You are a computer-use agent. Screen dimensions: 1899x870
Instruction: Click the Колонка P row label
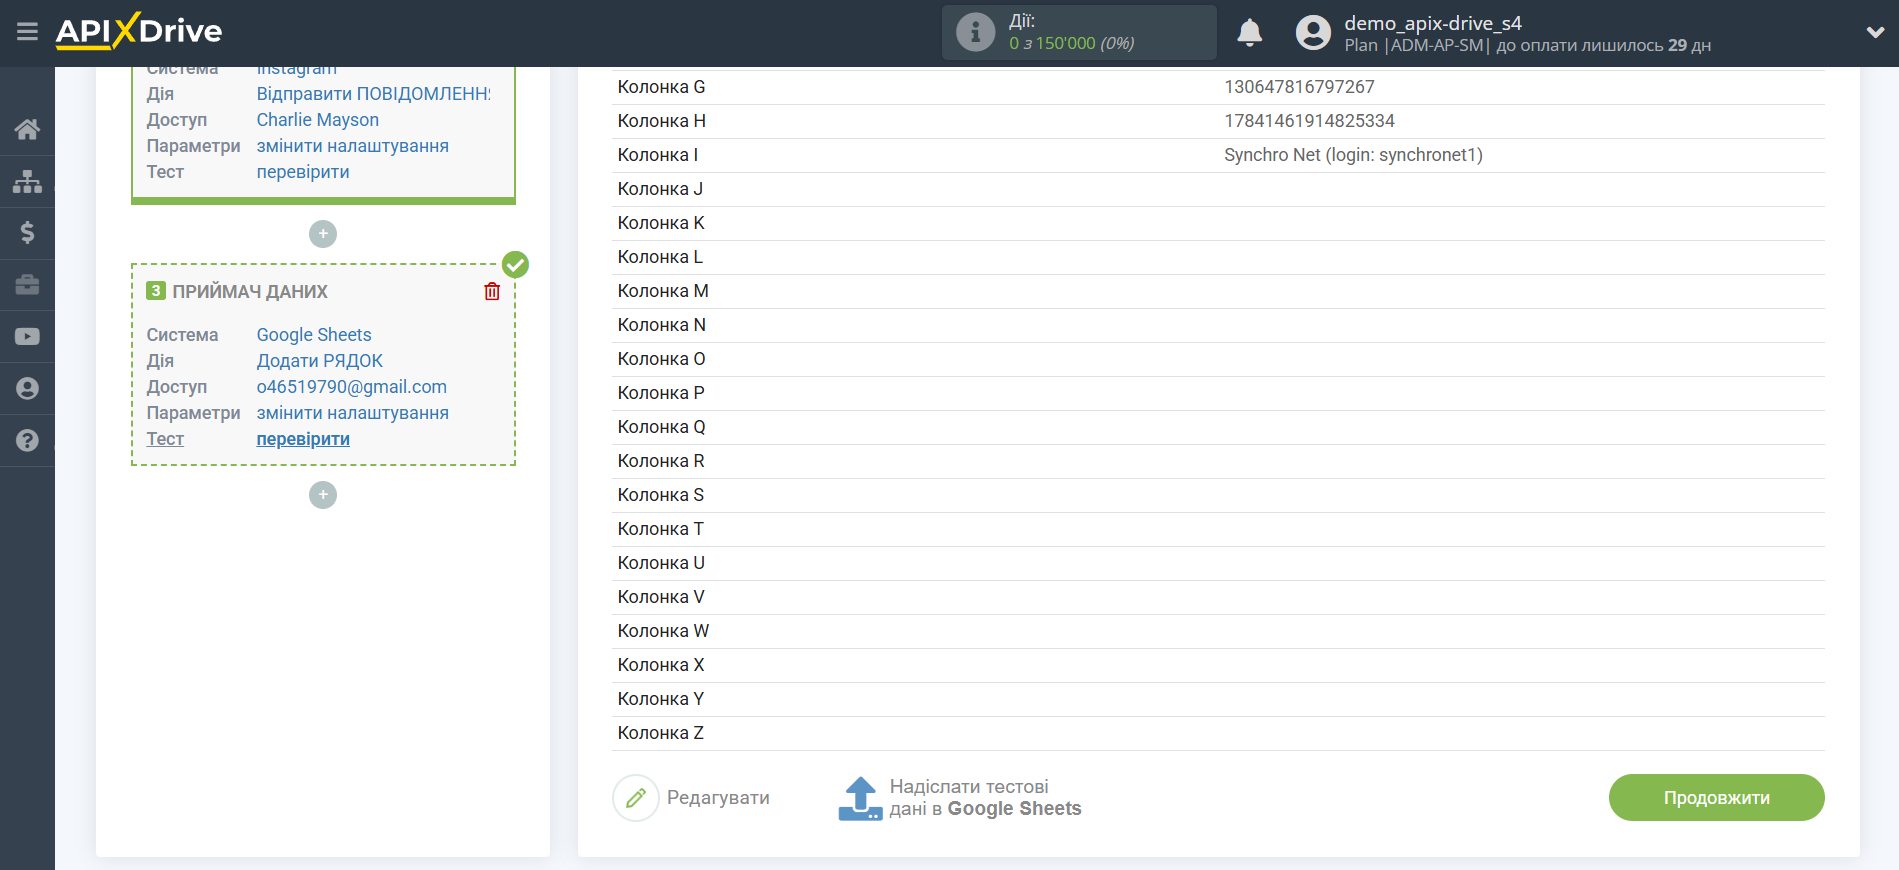pos(661,393)
